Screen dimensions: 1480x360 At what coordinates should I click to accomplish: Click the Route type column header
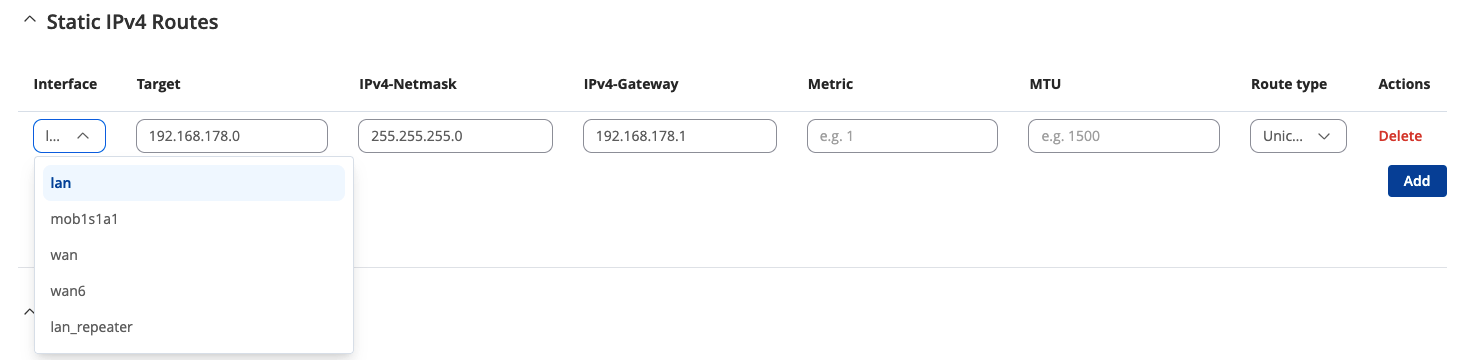1289,84
